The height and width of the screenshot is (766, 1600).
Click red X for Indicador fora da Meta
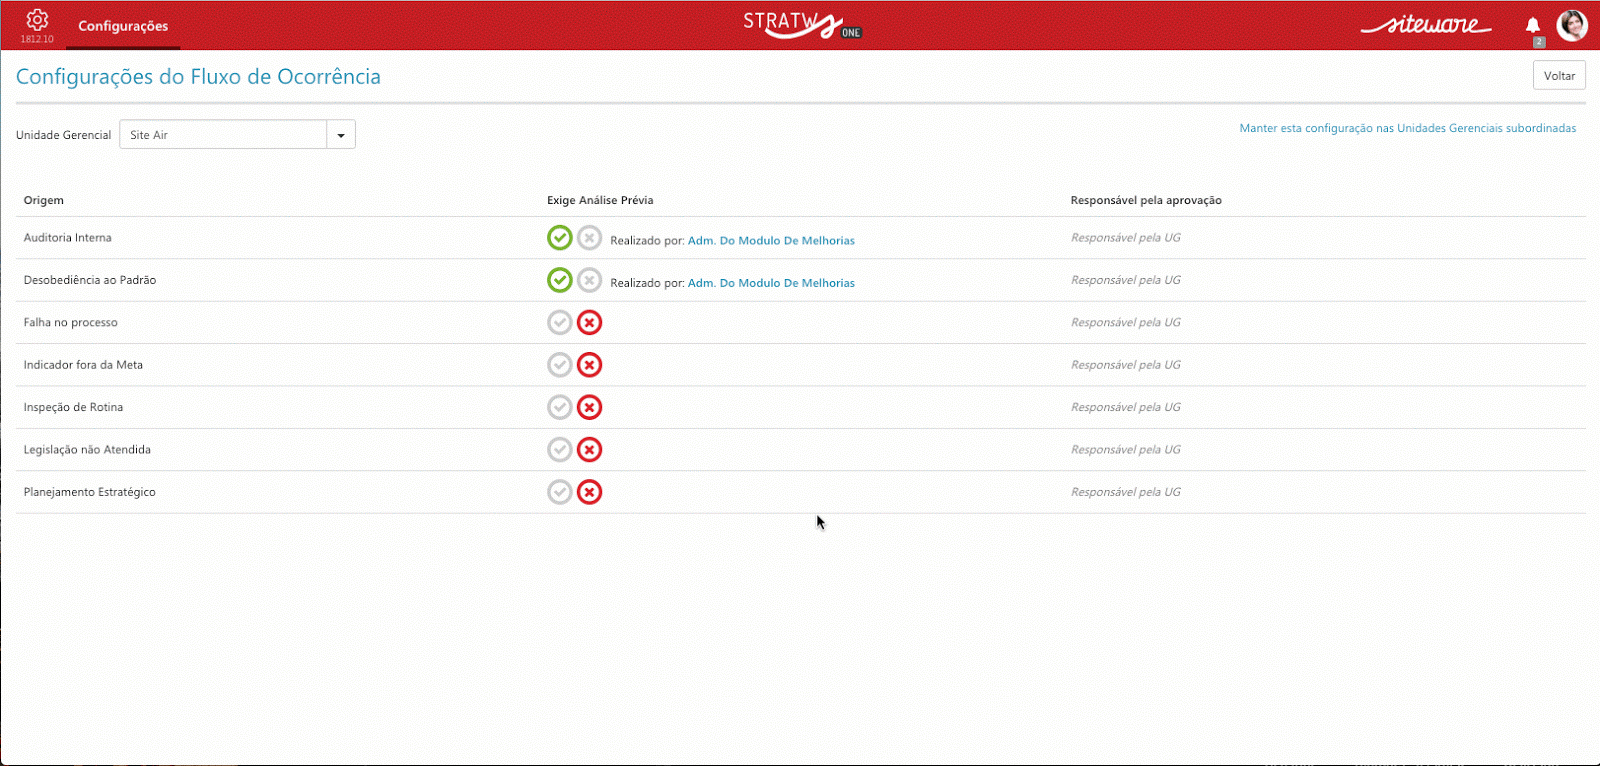pyautogui.click(x=590, y=365)
